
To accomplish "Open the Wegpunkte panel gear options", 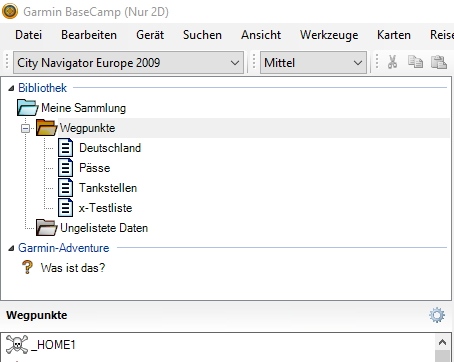I will (437, 315).
